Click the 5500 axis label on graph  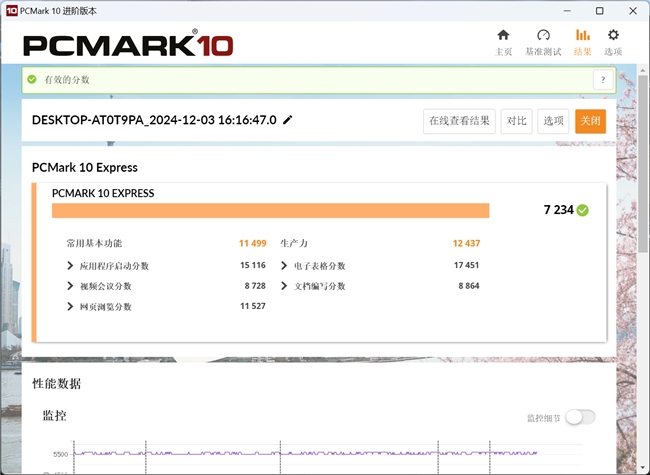(x=61, y=454)
